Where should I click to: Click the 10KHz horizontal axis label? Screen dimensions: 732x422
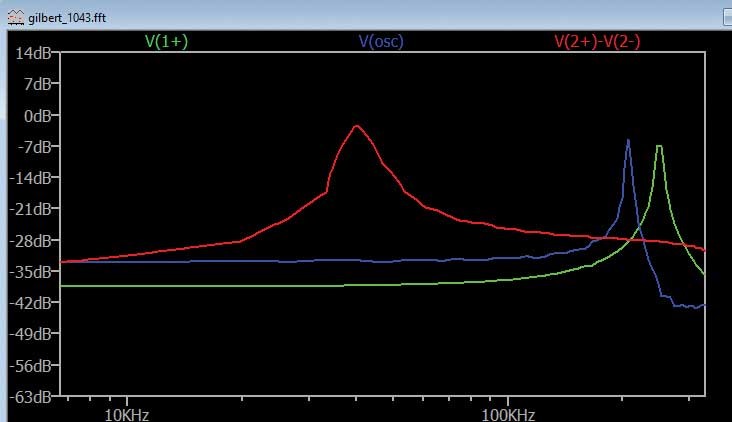(126, 412)
